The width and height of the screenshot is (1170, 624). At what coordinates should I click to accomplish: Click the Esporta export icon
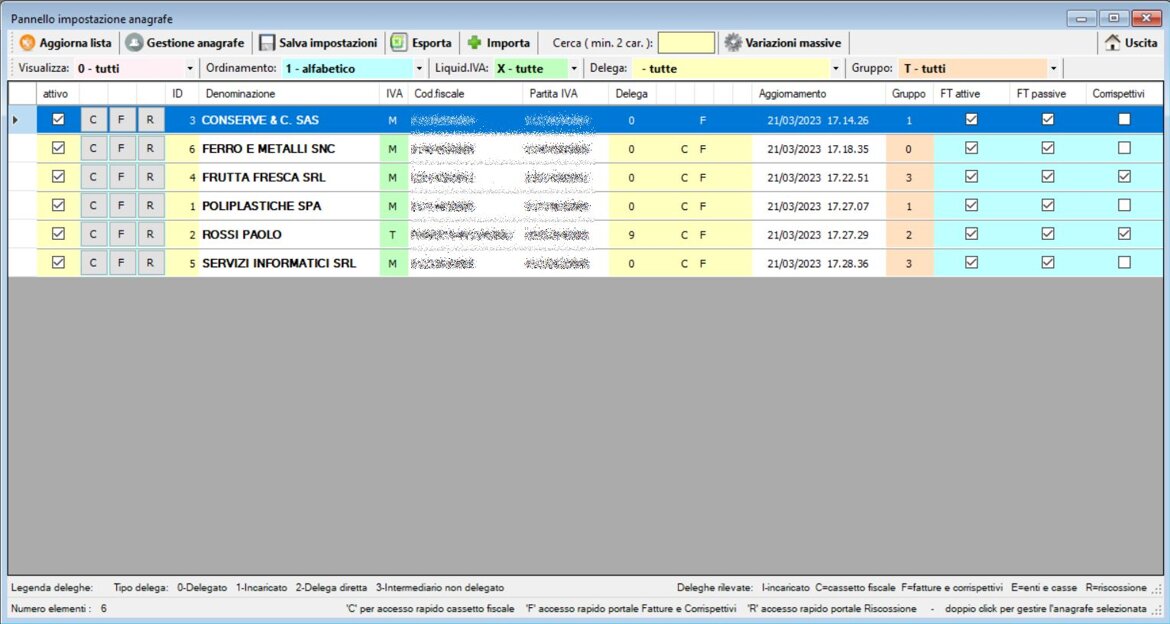tap(399, 43)
